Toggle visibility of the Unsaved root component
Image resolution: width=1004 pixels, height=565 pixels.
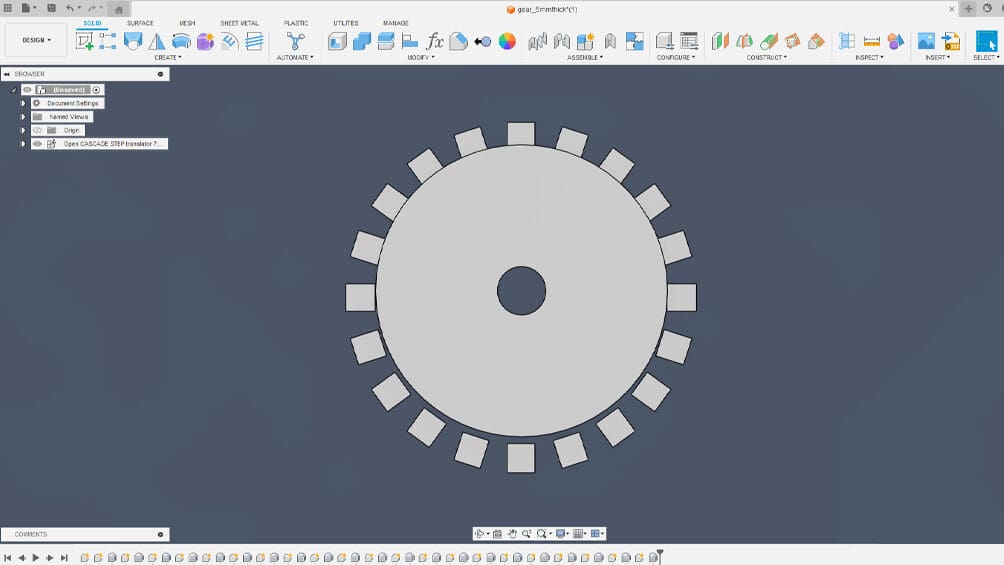27,90
